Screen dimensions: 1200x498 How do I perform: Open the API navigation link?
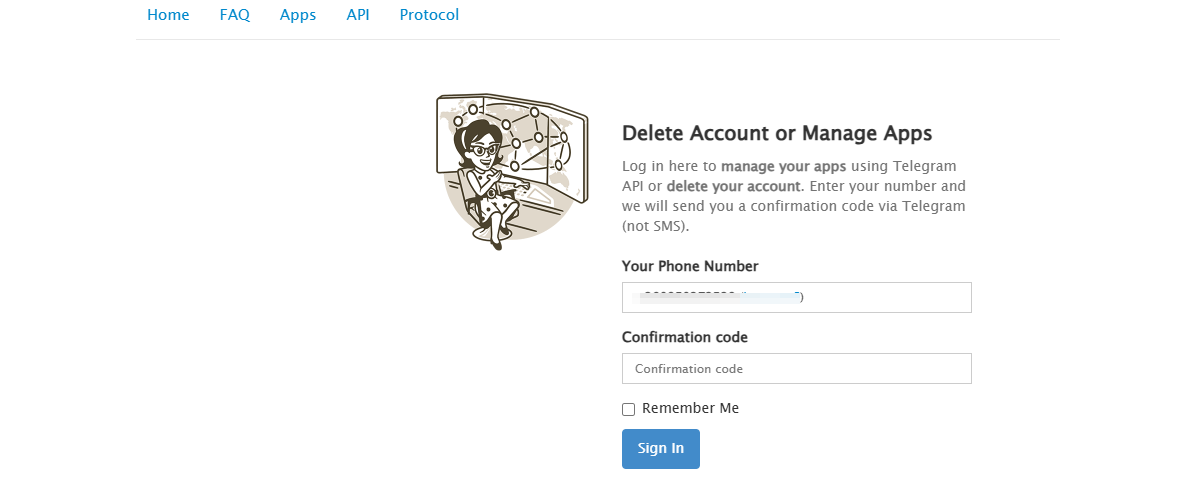click(x=358, y=15)
